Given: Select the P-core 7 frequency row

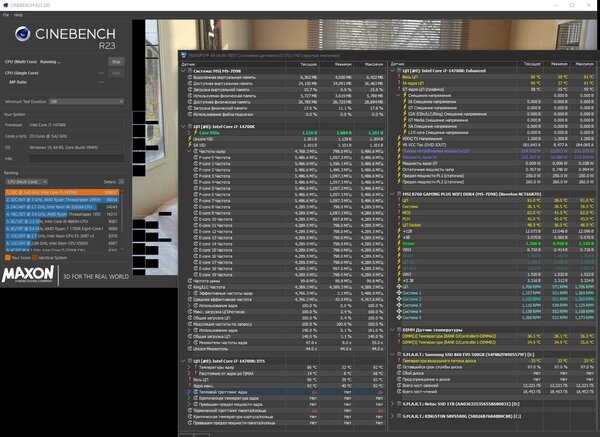Looking at the screenshot, I should point(283,201).
